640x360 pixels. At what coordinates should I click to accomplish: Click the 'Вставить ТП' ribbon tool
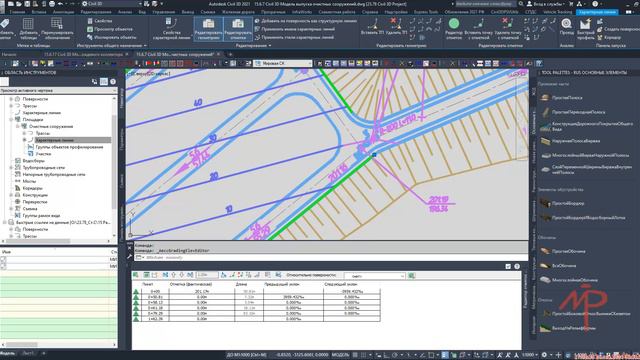[x=373, y=27]
